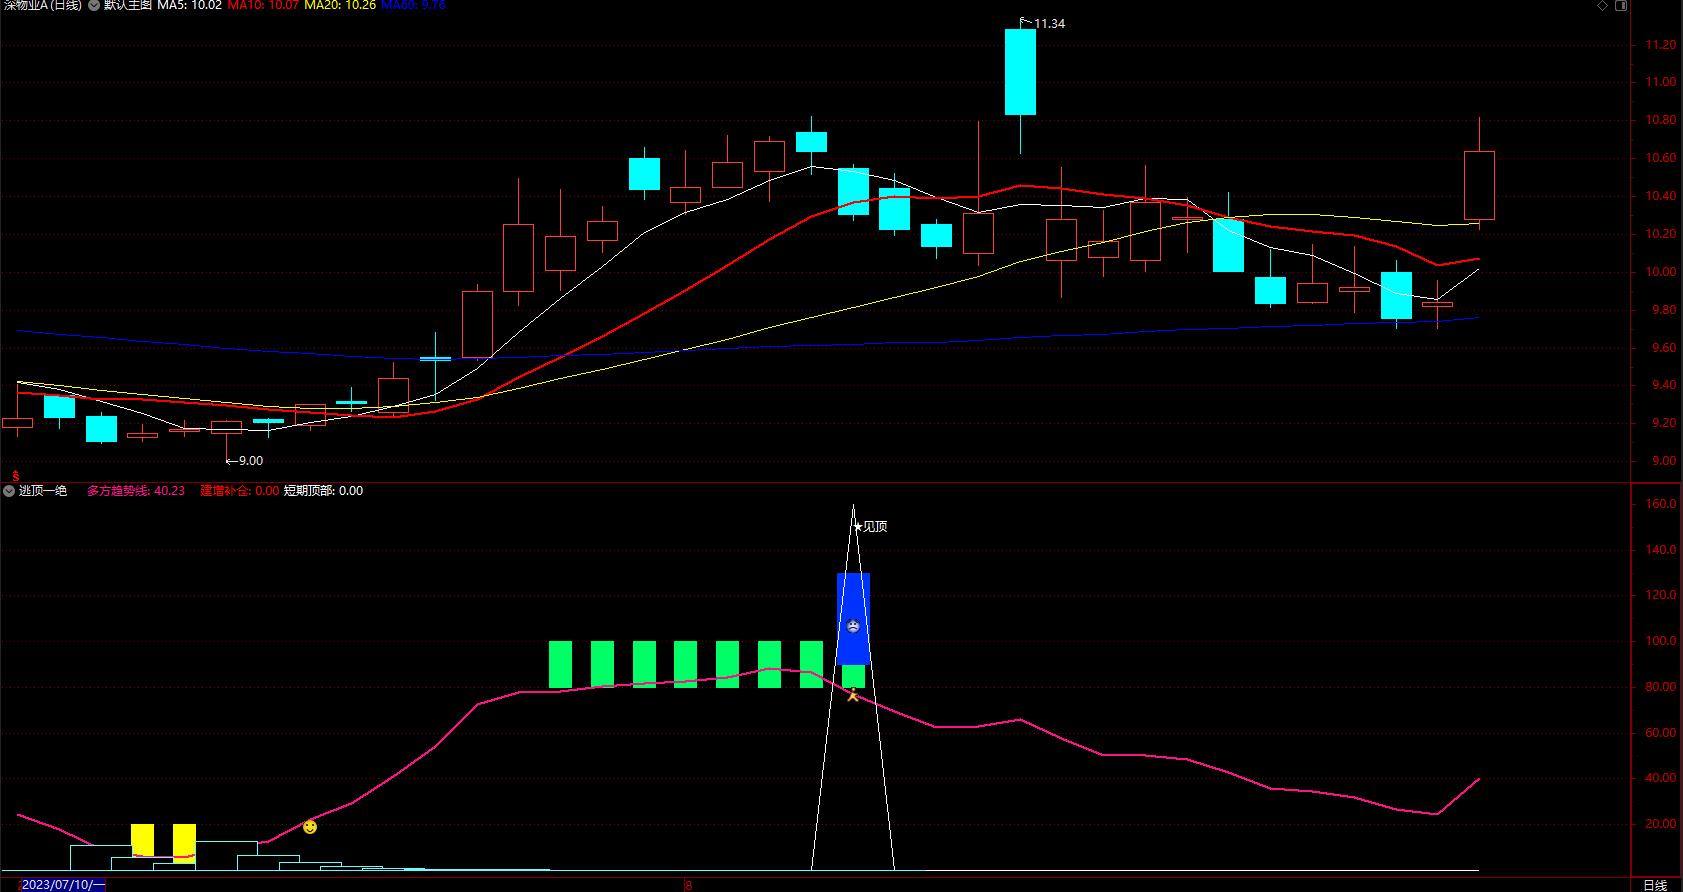Click the 见顶 star marker
The width and height of the screenshot is (1683, 892).
[x=870, y=526]
